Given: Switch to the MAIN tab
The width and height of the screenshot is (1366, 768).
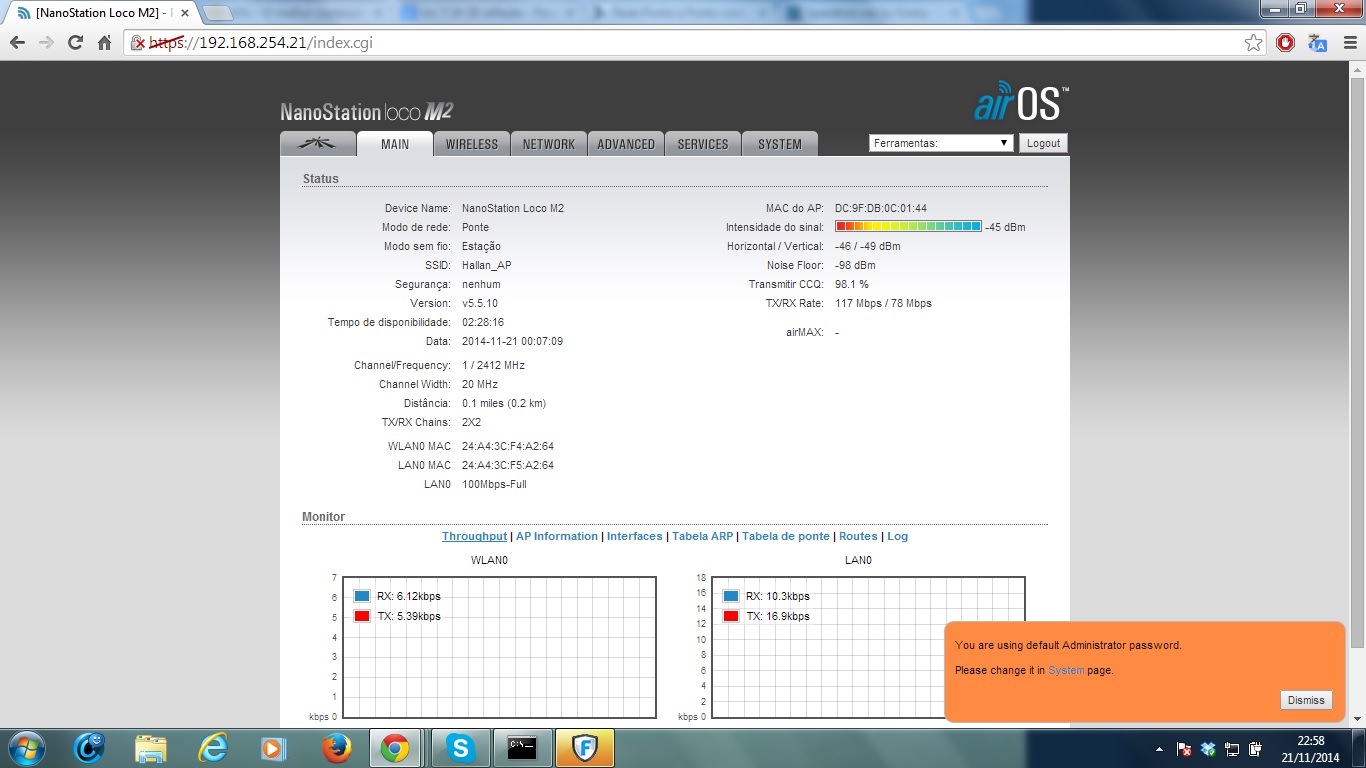Looking at the screenshot, I should pos(395,144).
